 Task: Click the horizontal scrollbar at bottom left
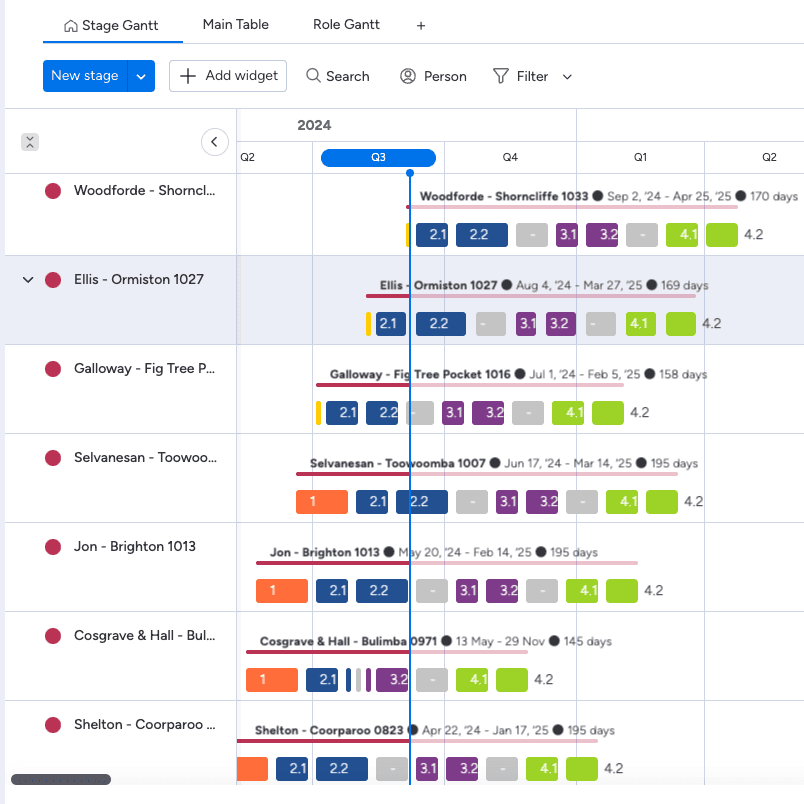[60, 778]
